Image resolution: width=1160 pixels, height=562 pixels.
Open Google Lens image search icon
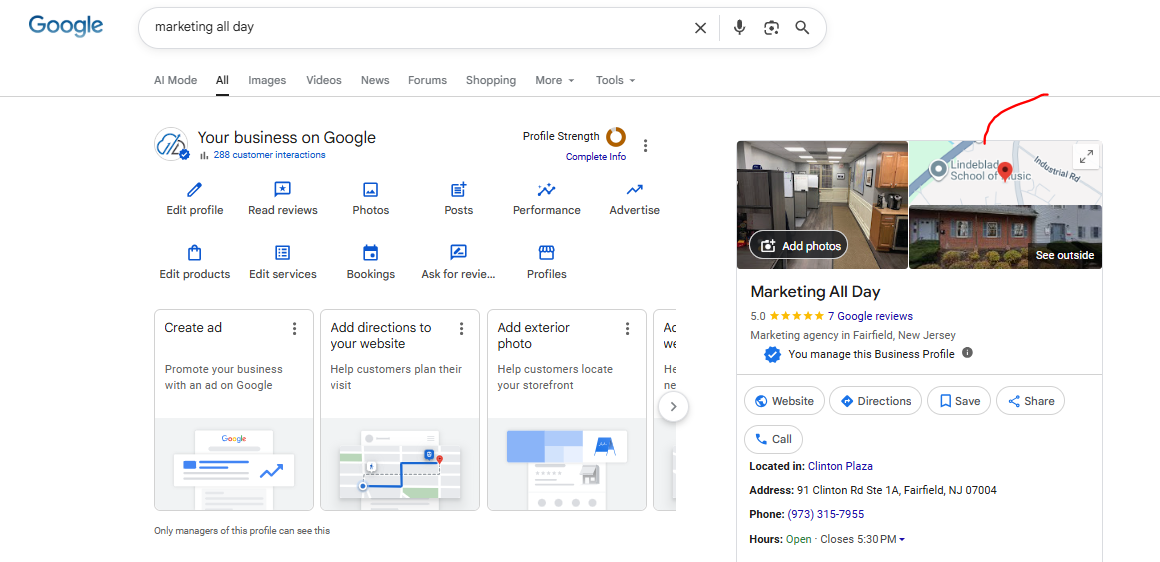tap(772, 28)
